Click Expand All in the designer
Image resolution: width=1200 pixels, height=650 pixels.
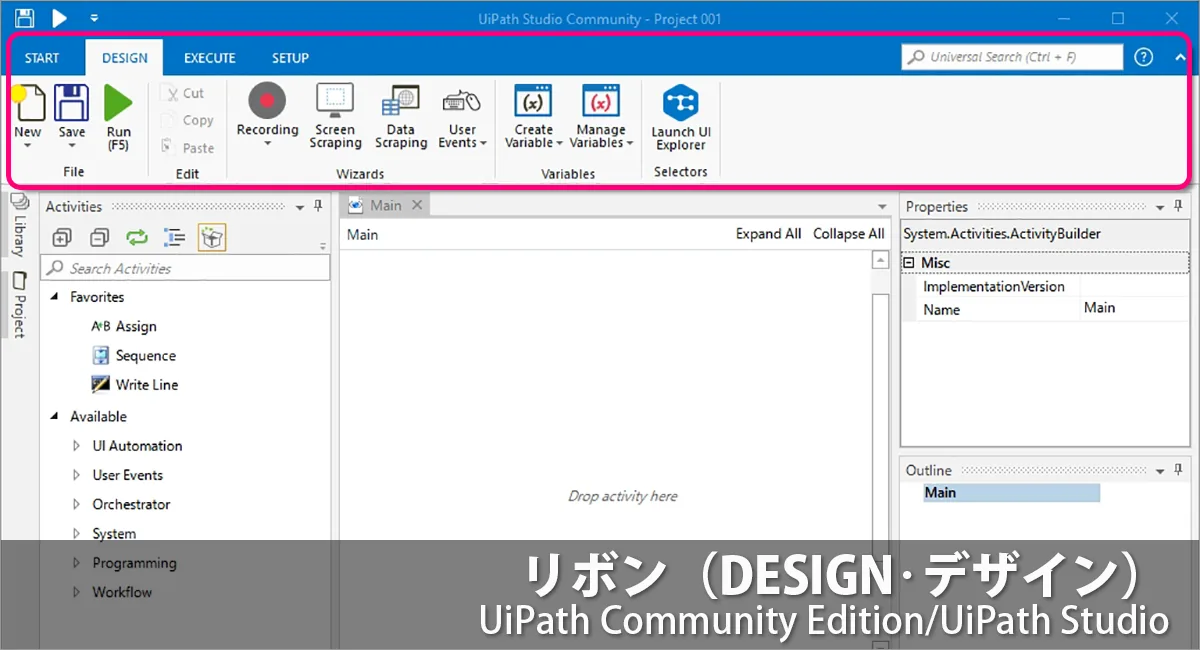click(768, 234)
